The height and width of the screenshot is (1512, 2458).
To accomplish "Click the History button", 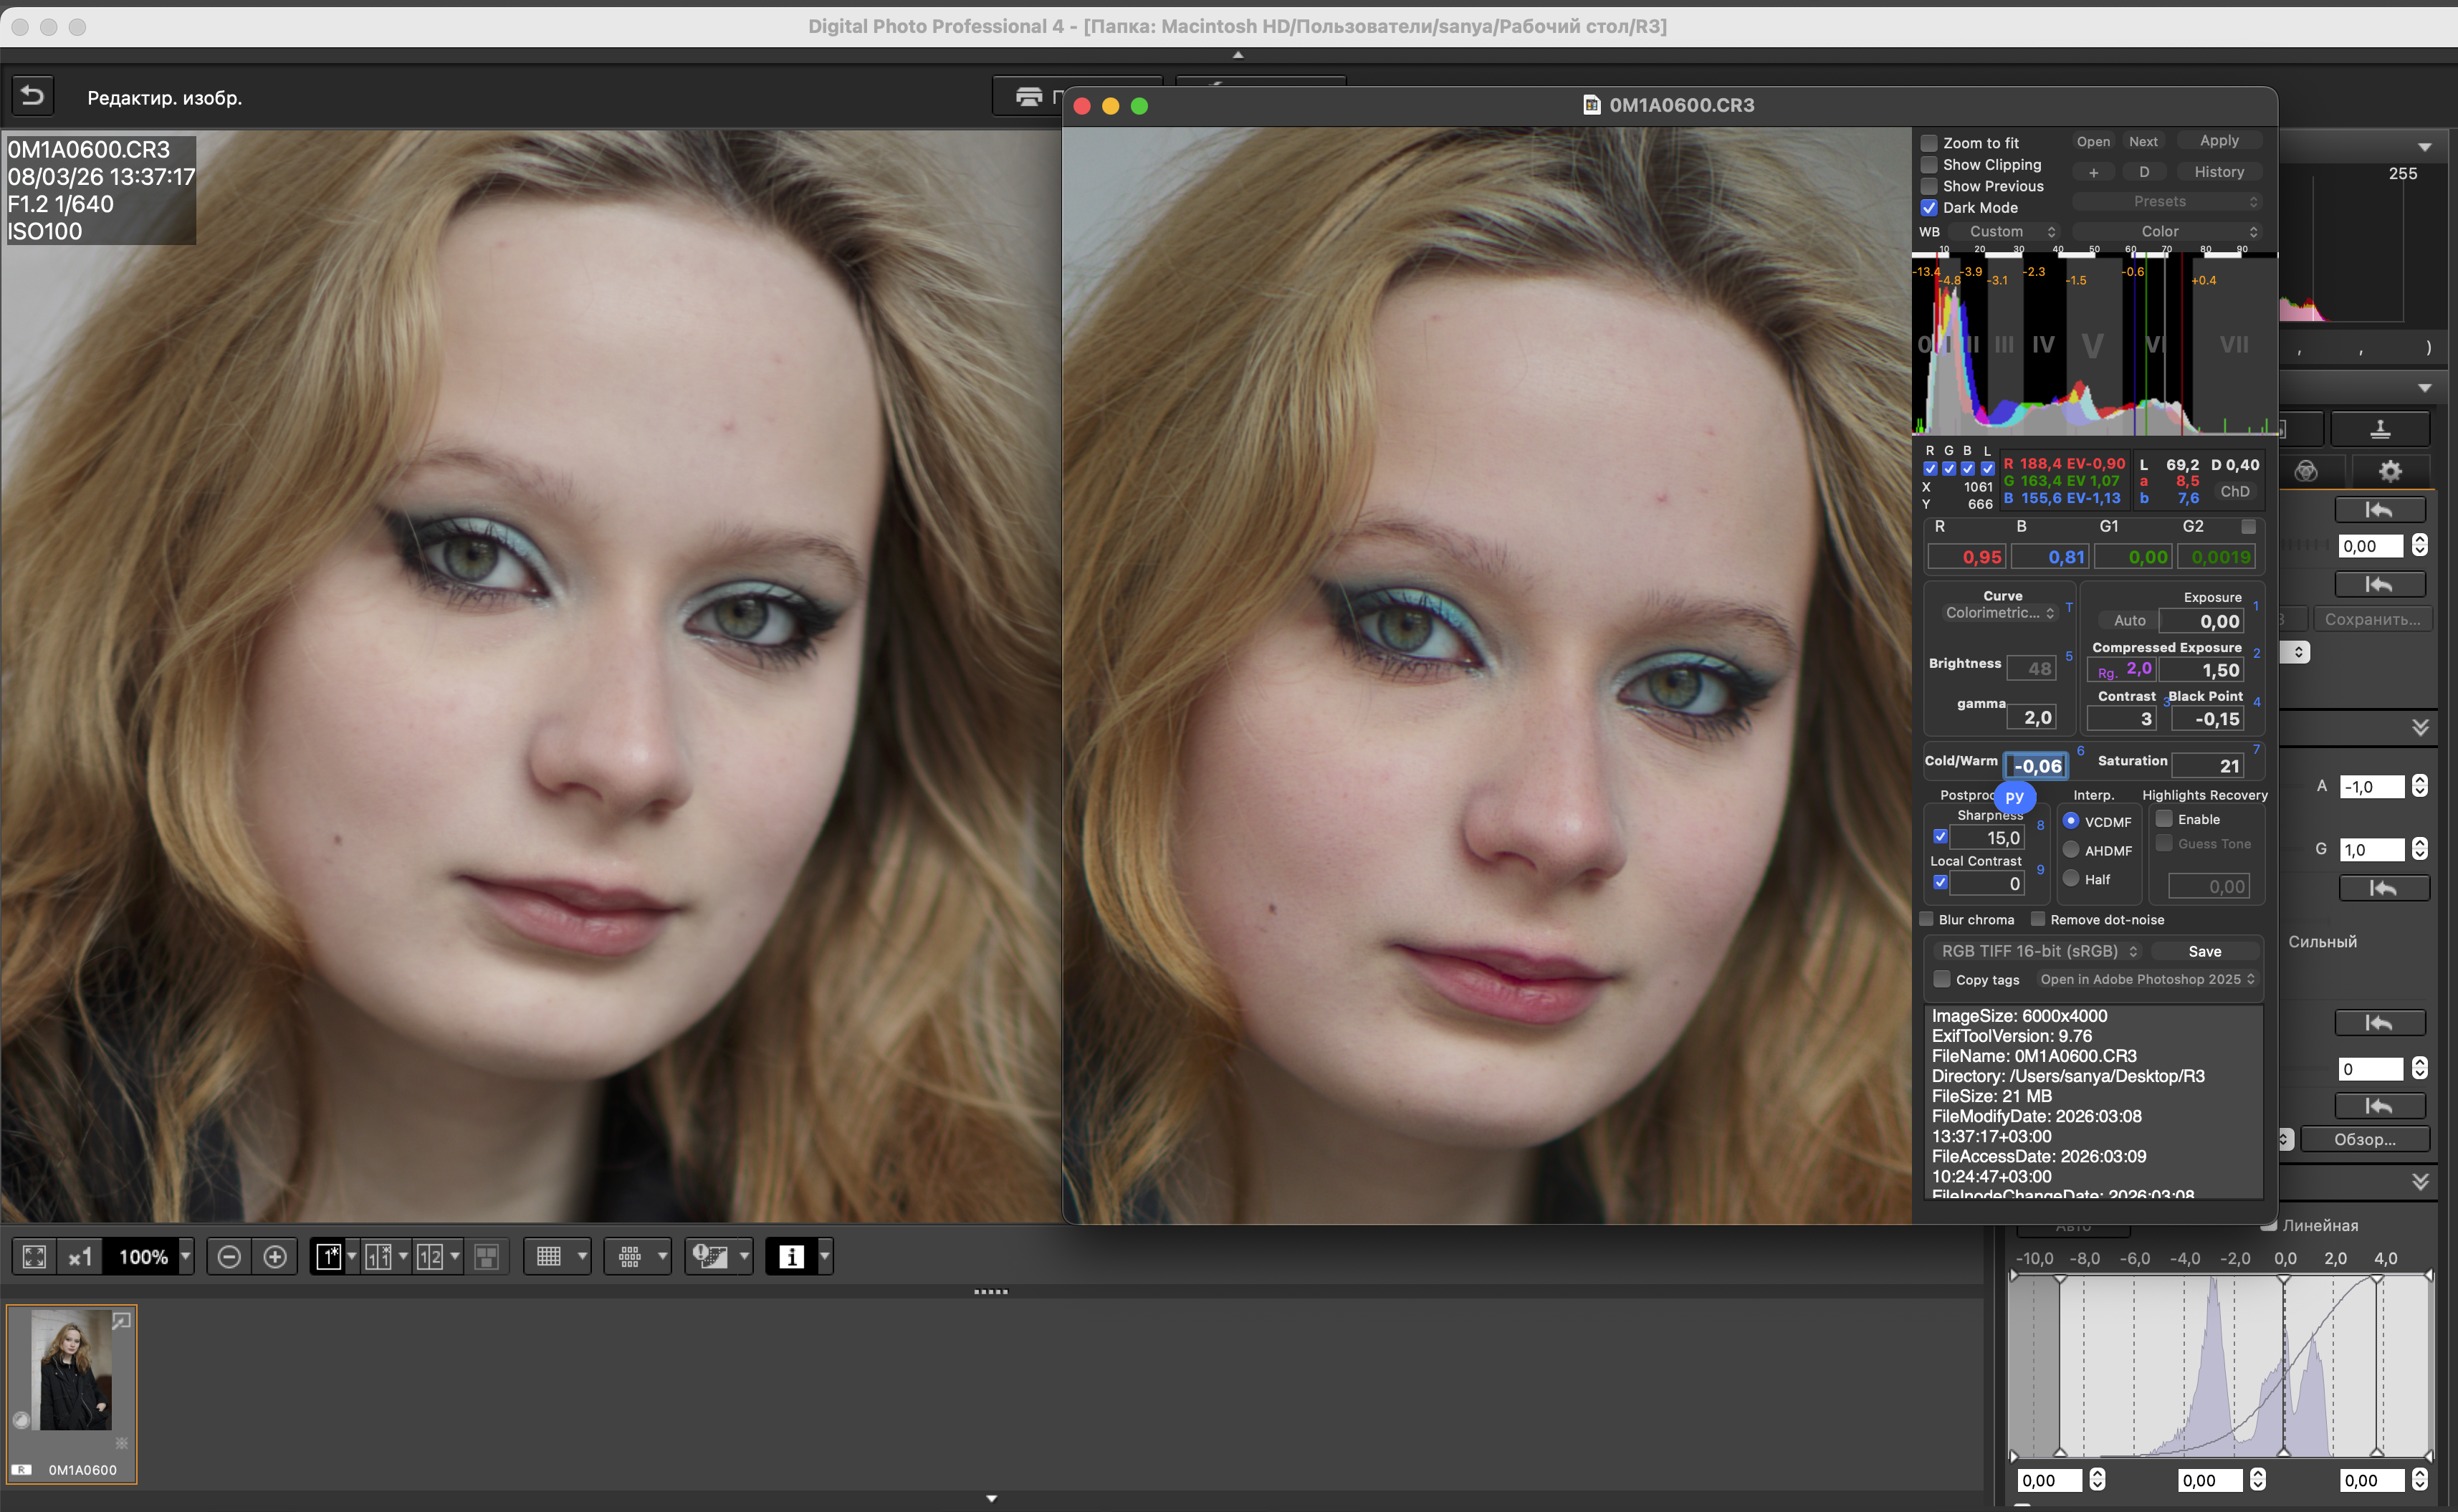I will tap(2218, 172).
